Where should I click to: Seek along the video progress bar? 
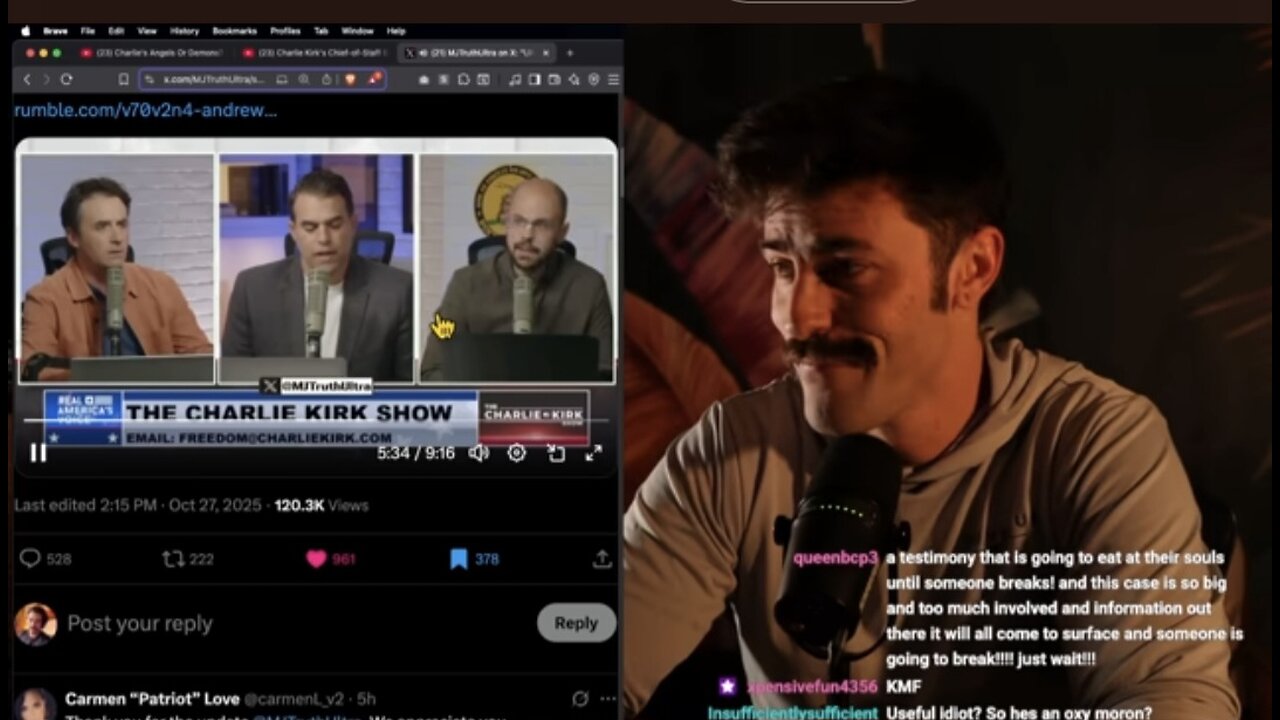pos(315,419)
